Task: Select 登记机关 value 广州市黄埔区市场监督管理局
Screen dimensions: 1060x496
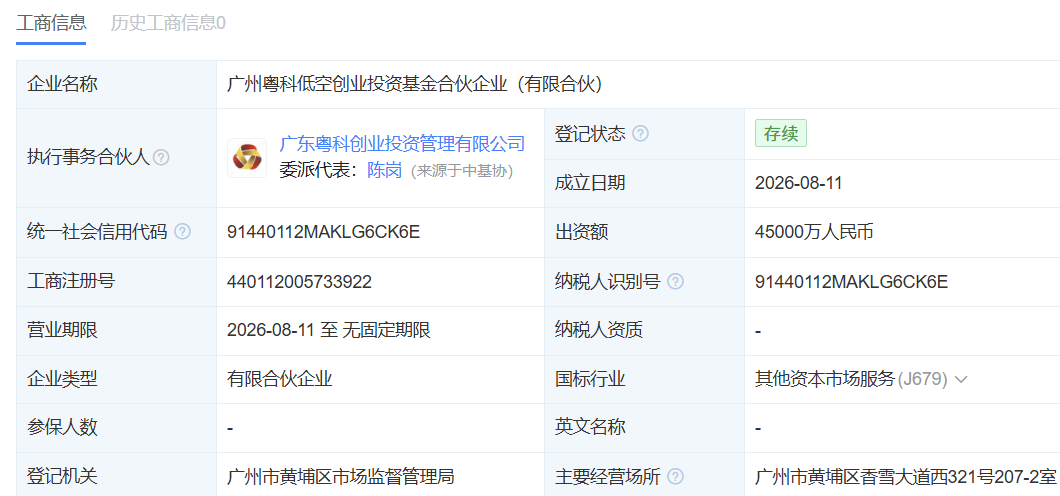Action: 341,476
